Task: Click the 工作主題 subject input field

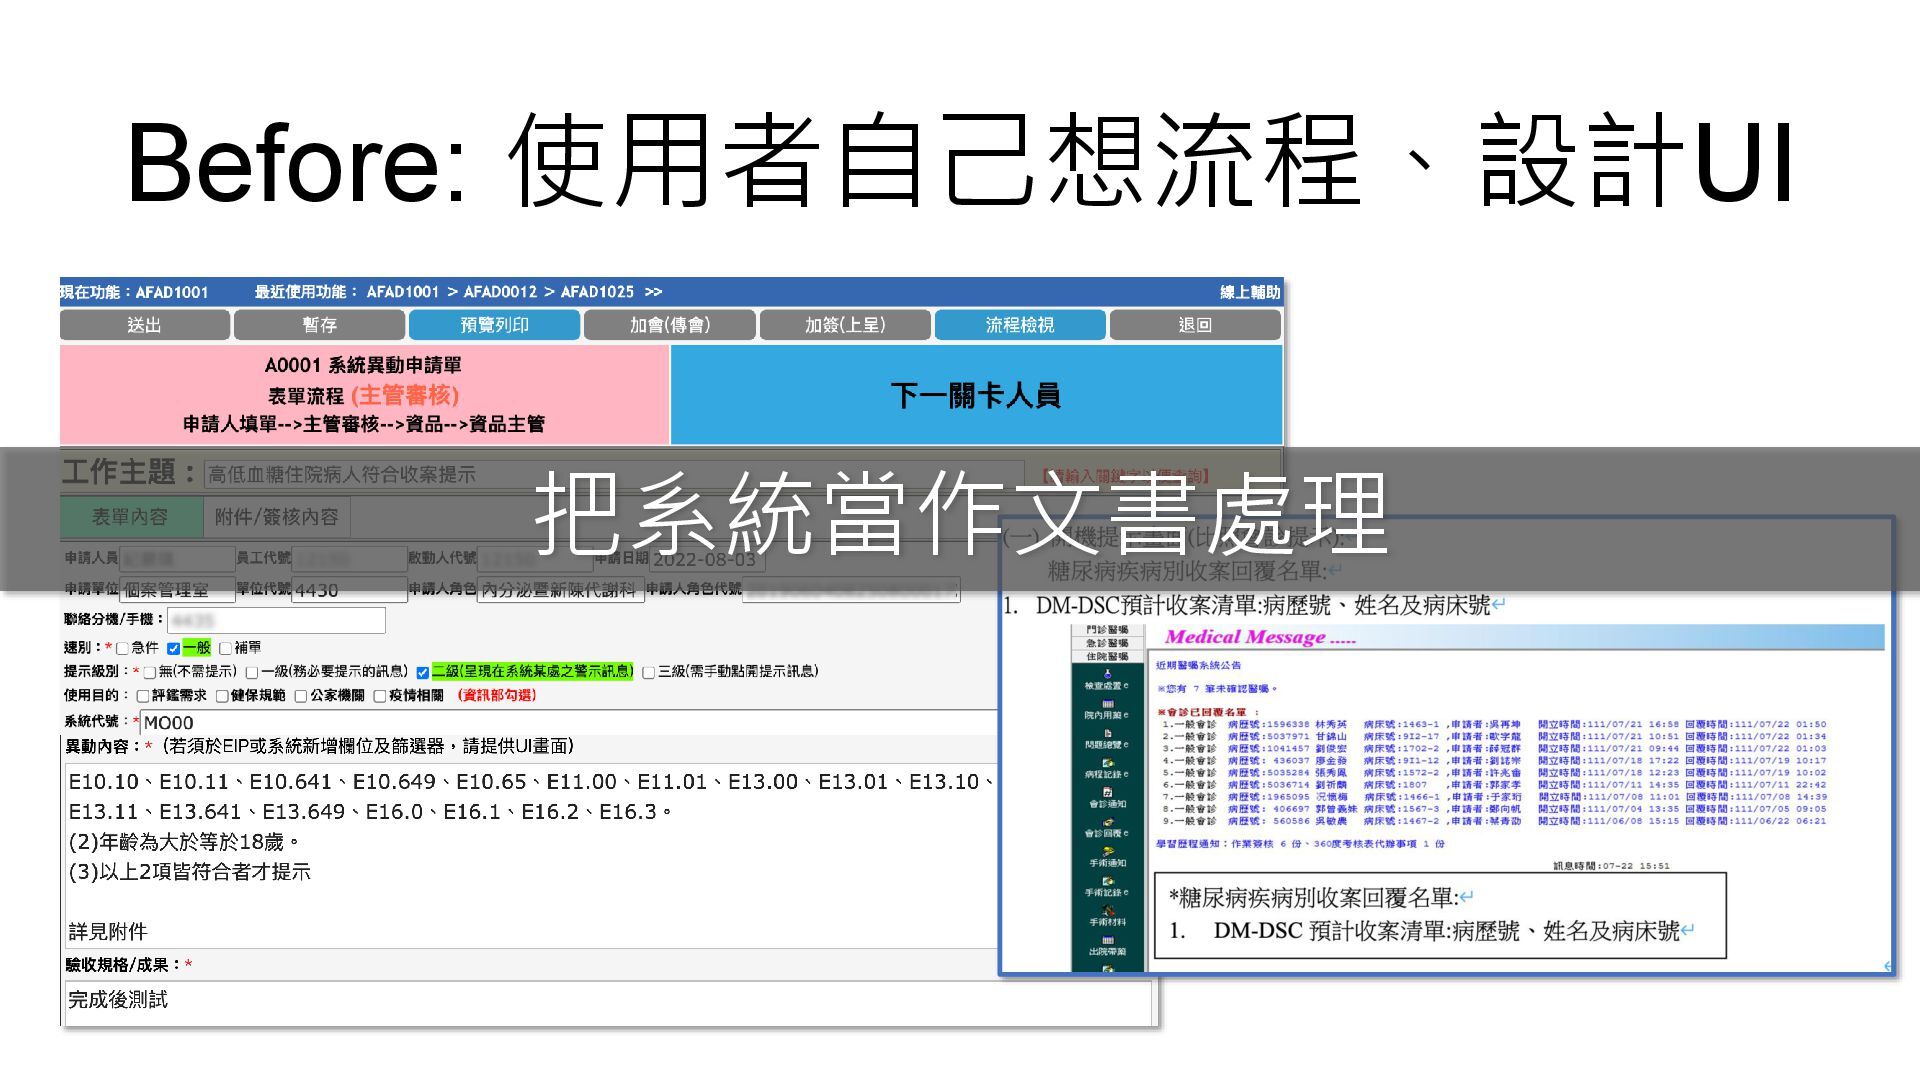Action: pos(614,475)
